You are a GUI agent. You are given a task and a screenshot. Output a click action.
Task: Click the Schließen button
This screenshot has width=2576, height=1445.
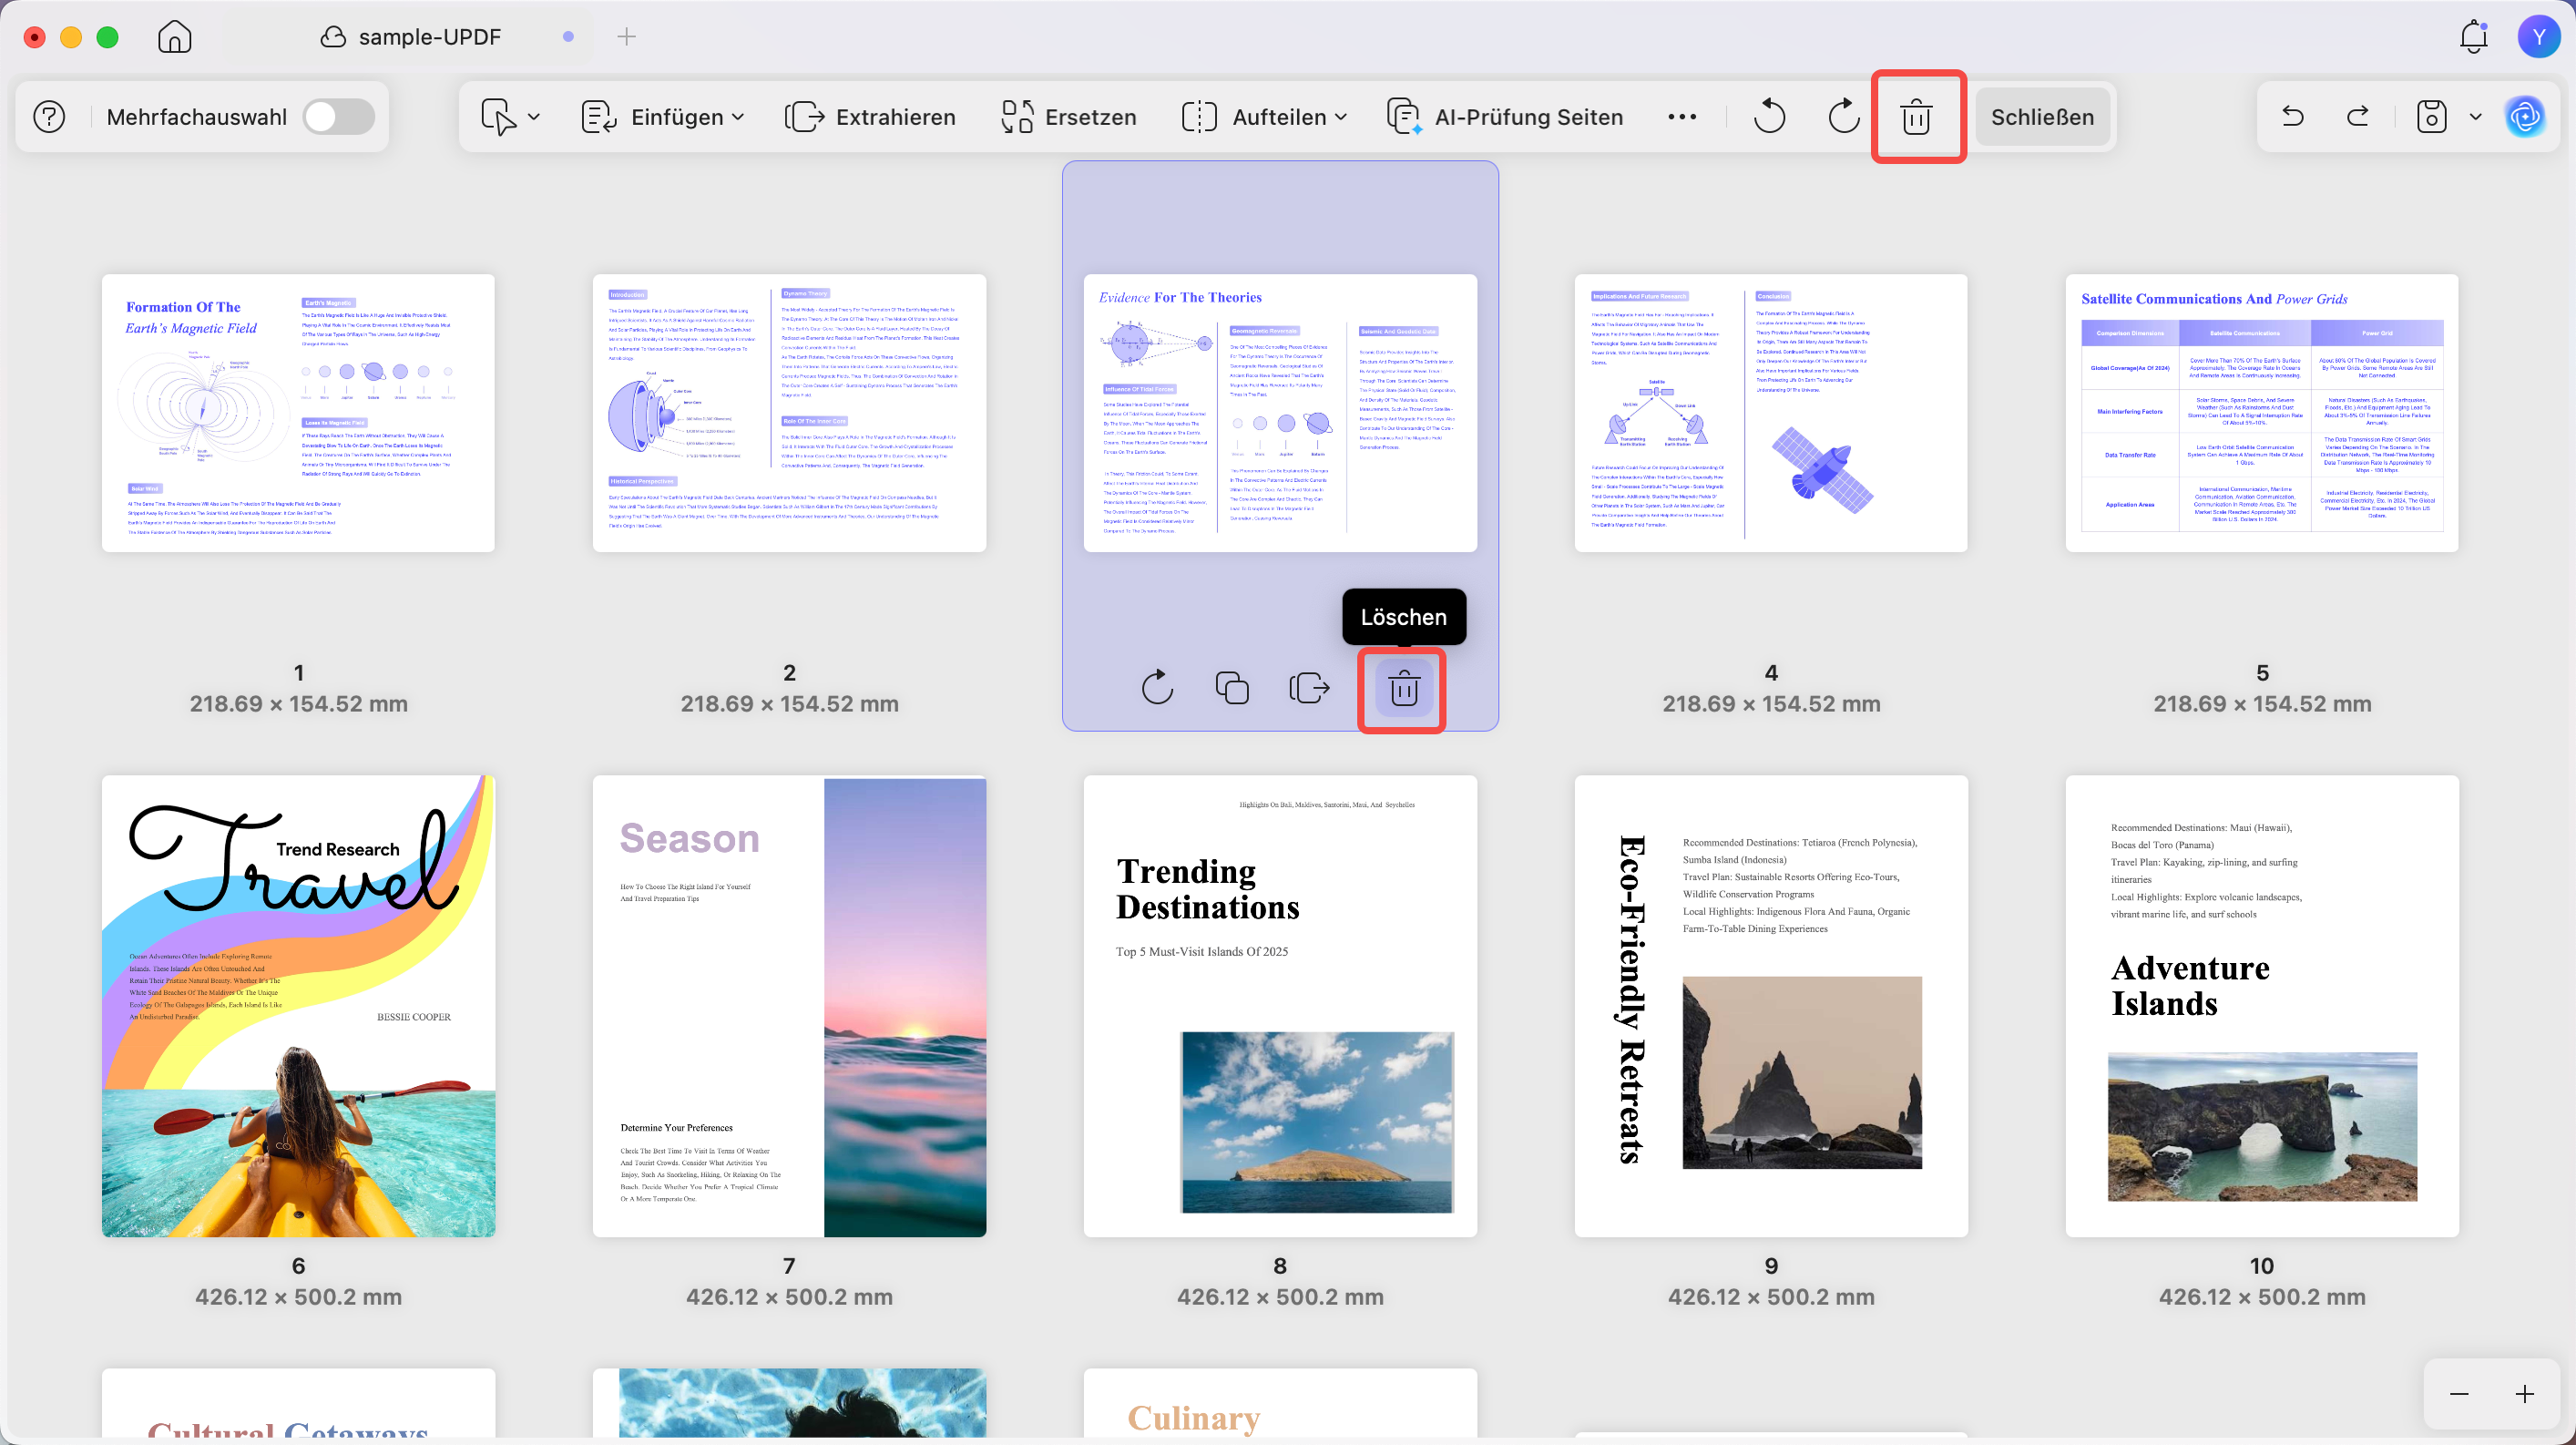pos(2042,117)
